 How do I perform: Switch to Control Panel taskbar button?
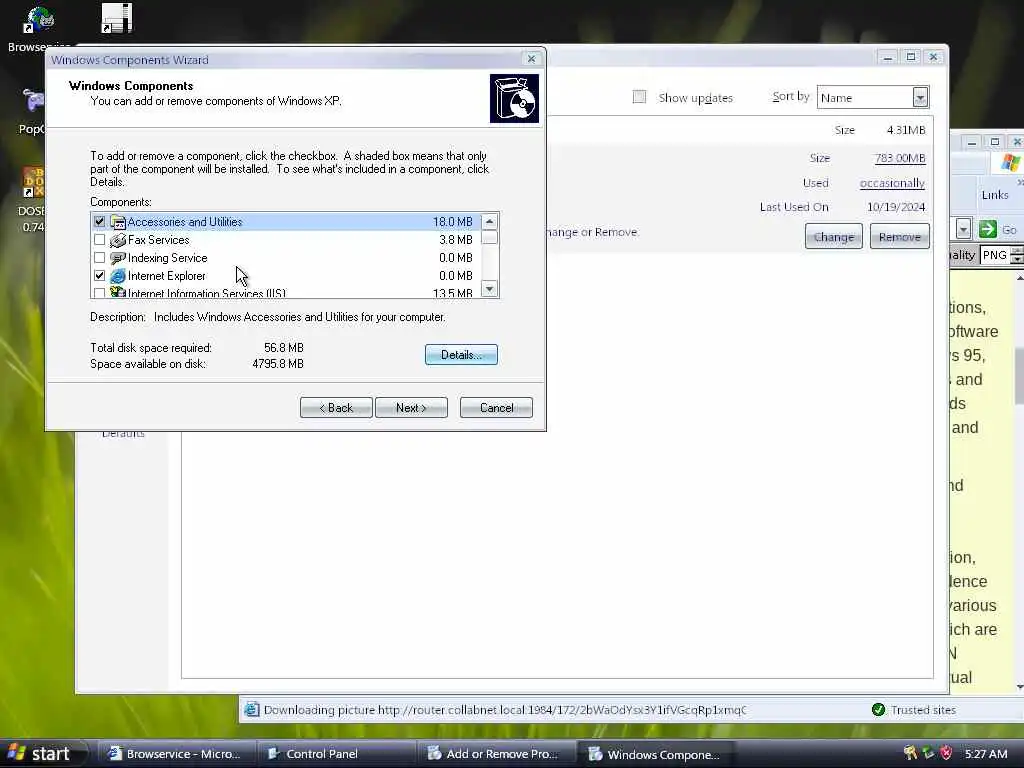(x=336, y=754)
